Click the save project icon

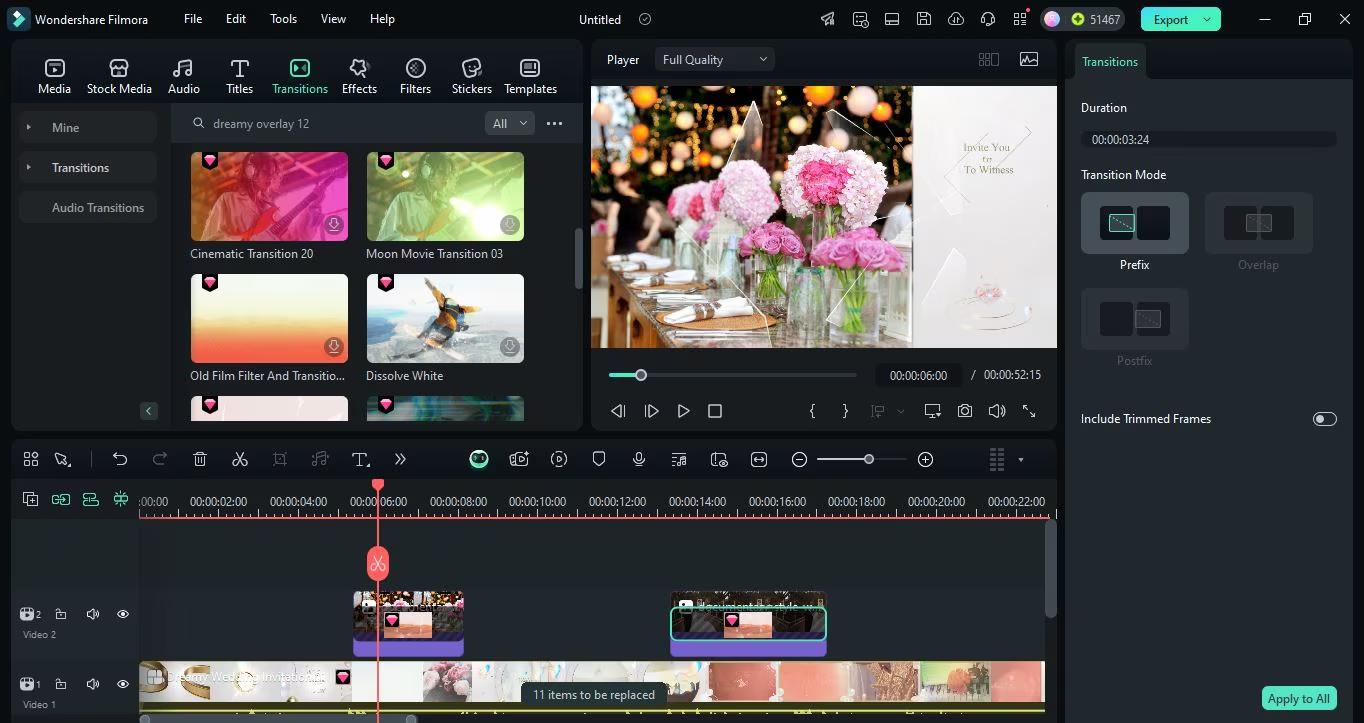(924, 19)
